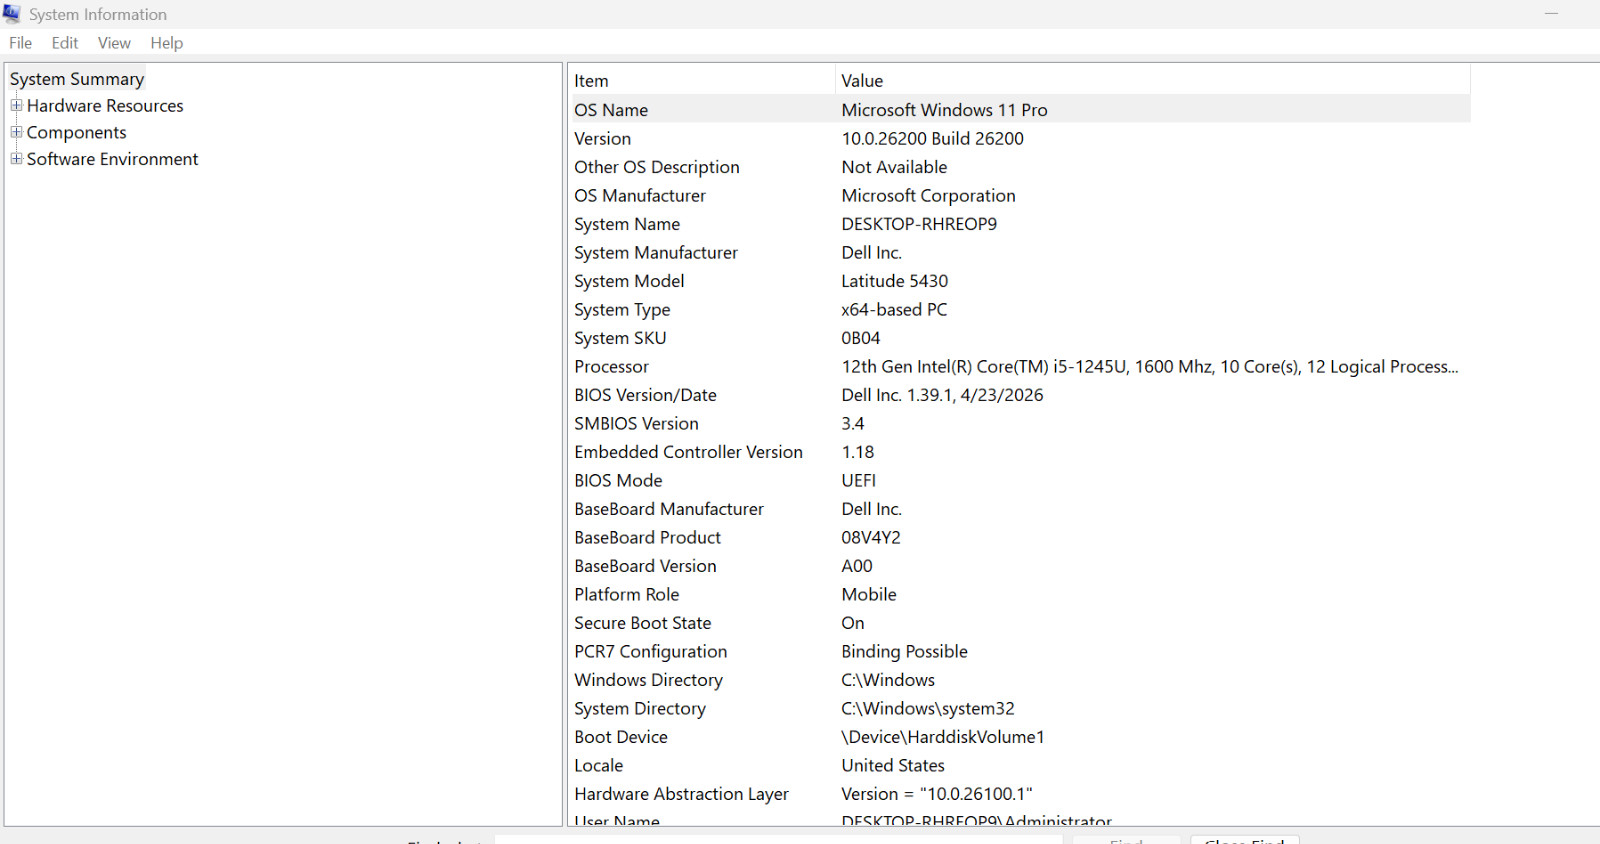Click 'Dell Inc.' in the BaseBoard Manufacturer row

pyautogui.click(x=871, y=509)
